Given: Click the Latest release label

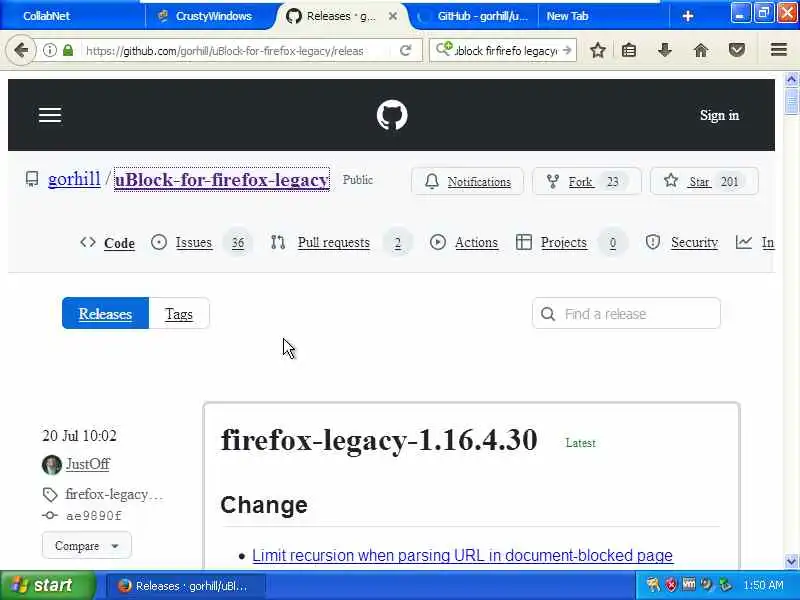Looking at the screenshot, I should pos(581,443).
